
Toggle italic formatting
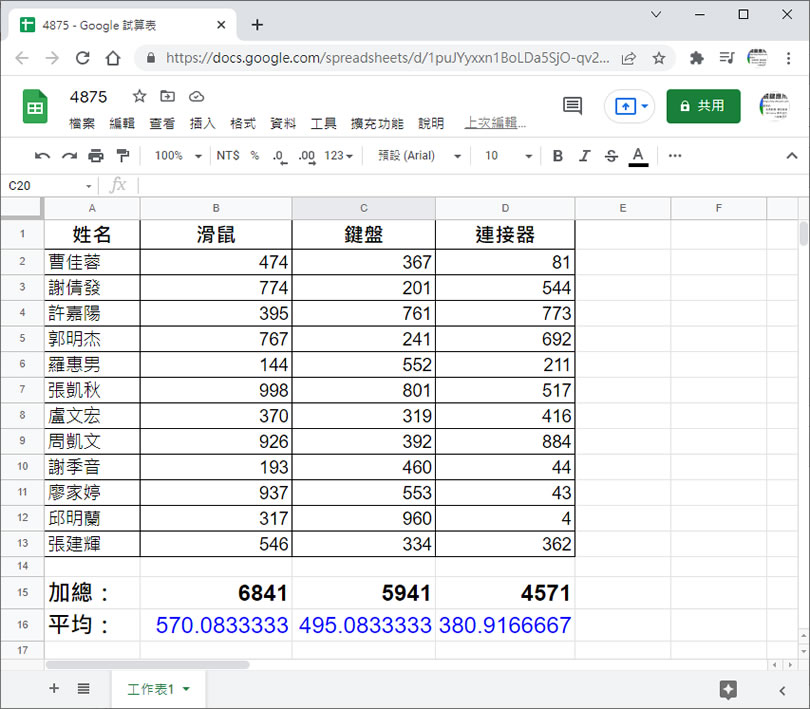[584, 156]
